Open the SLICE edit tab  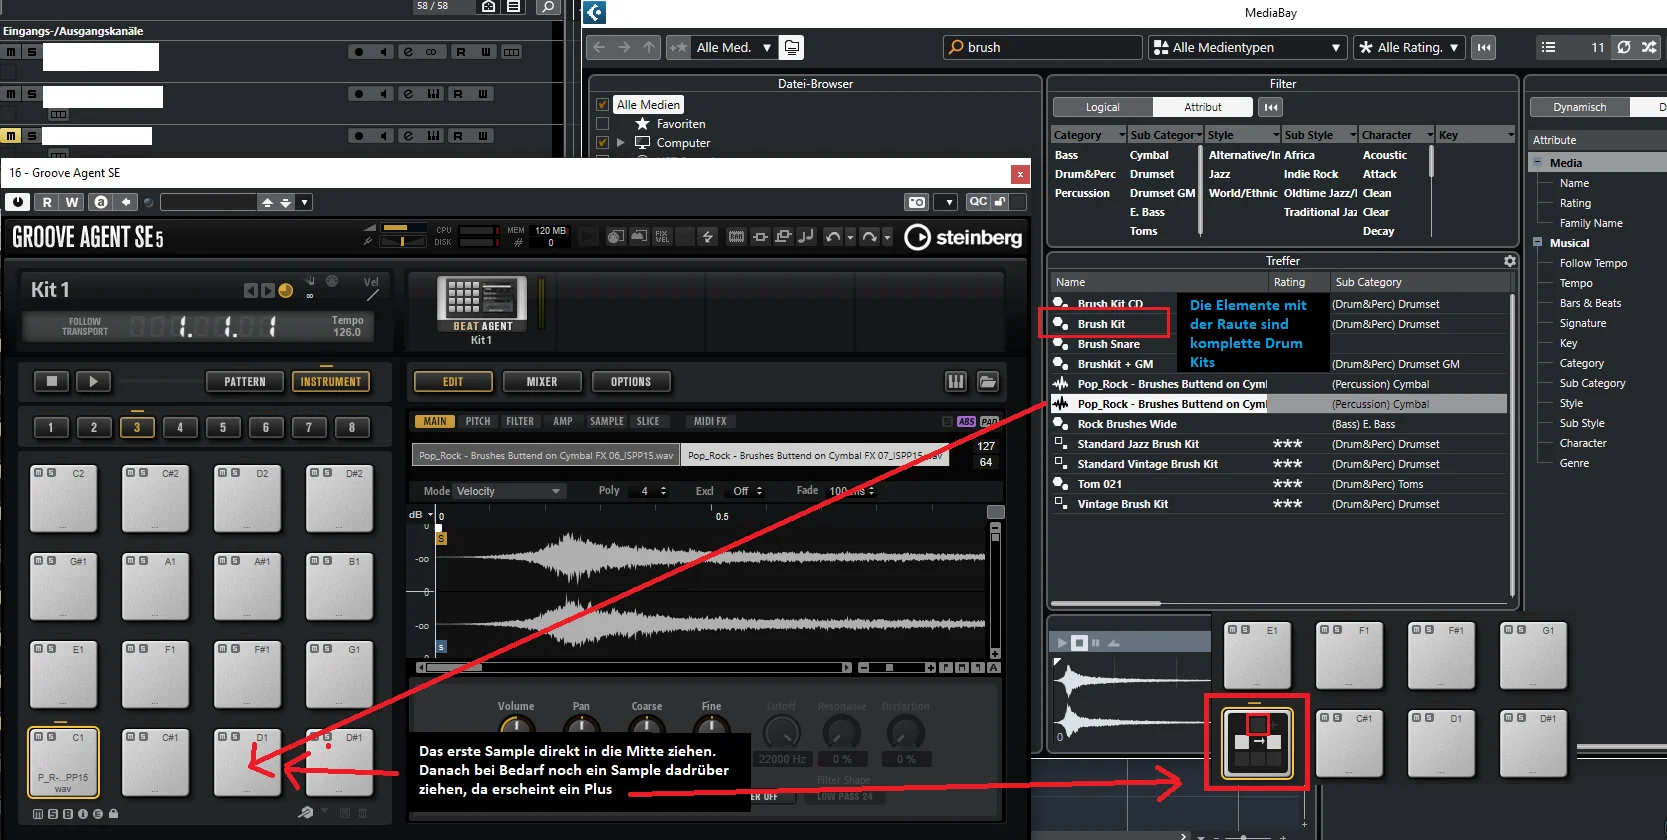[648, 421]
